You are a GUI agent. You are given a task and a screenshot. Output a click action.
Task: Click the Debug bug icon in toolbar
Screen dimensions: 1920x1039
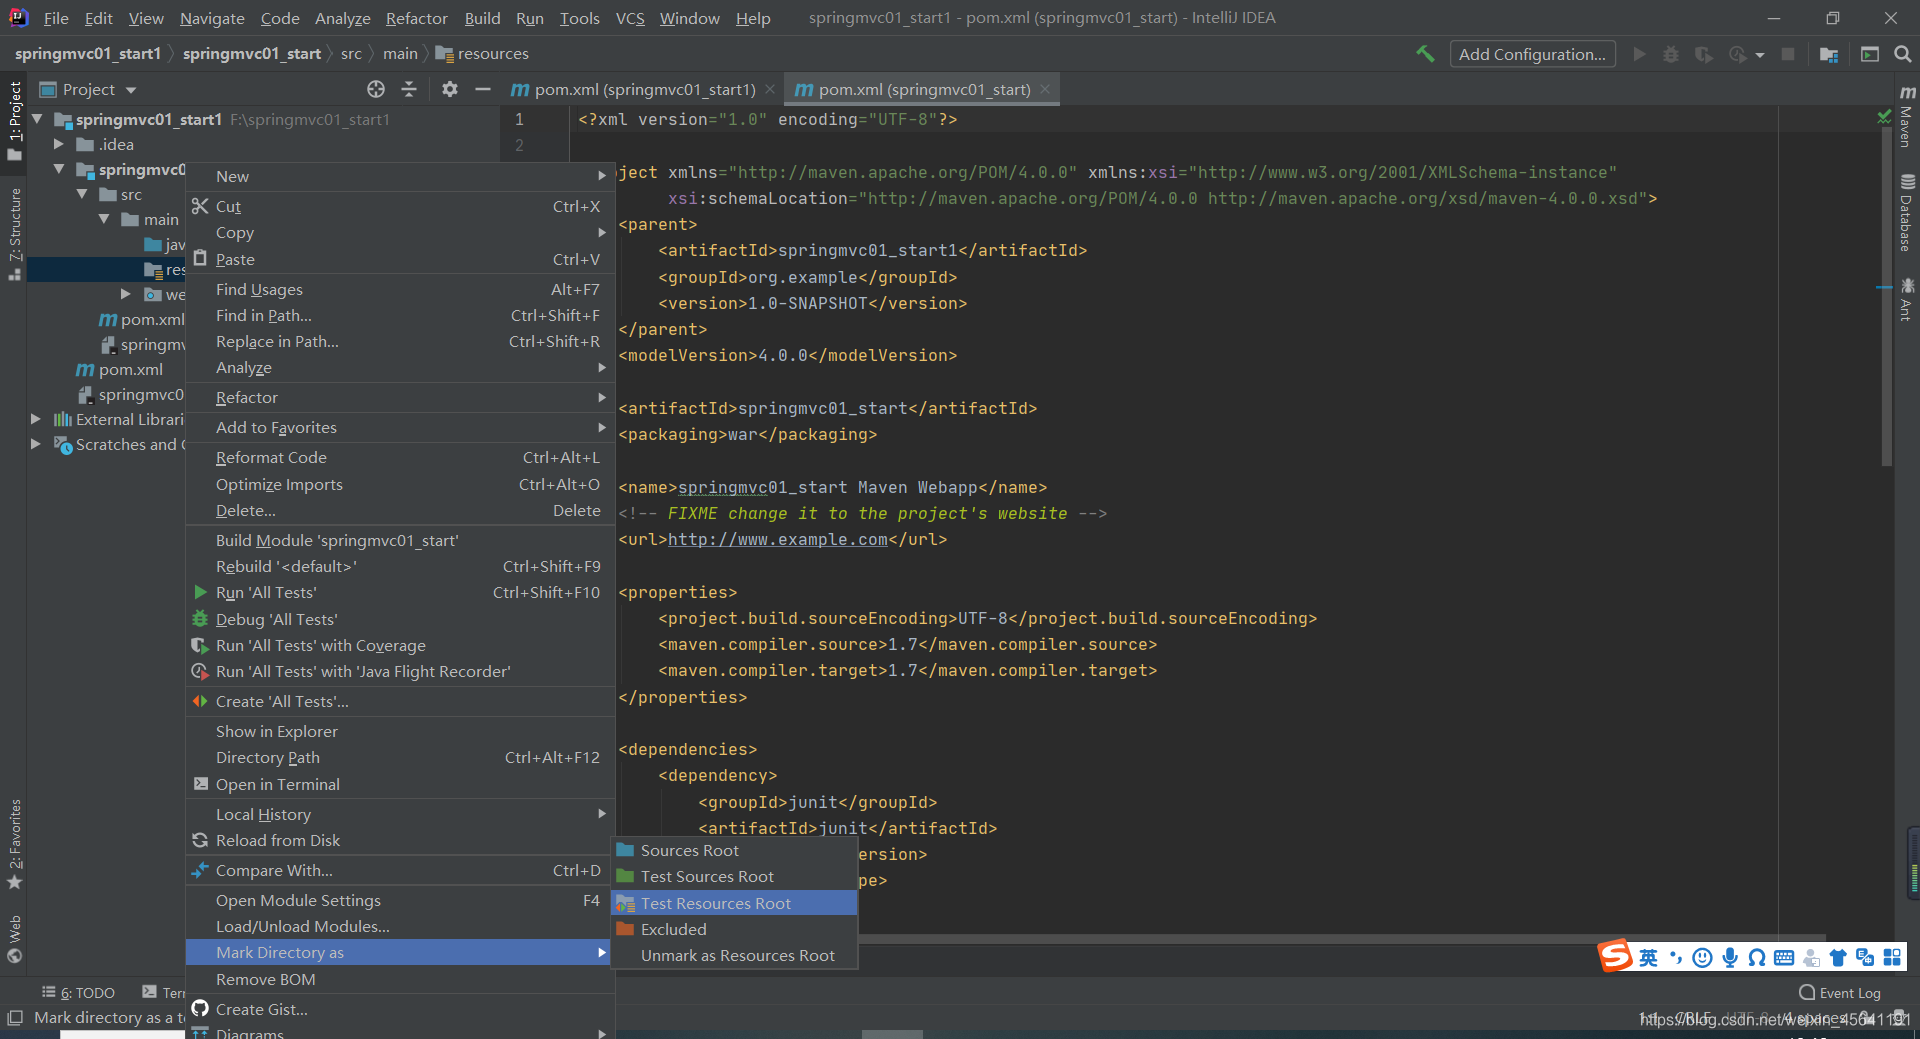click(1671, 54)
